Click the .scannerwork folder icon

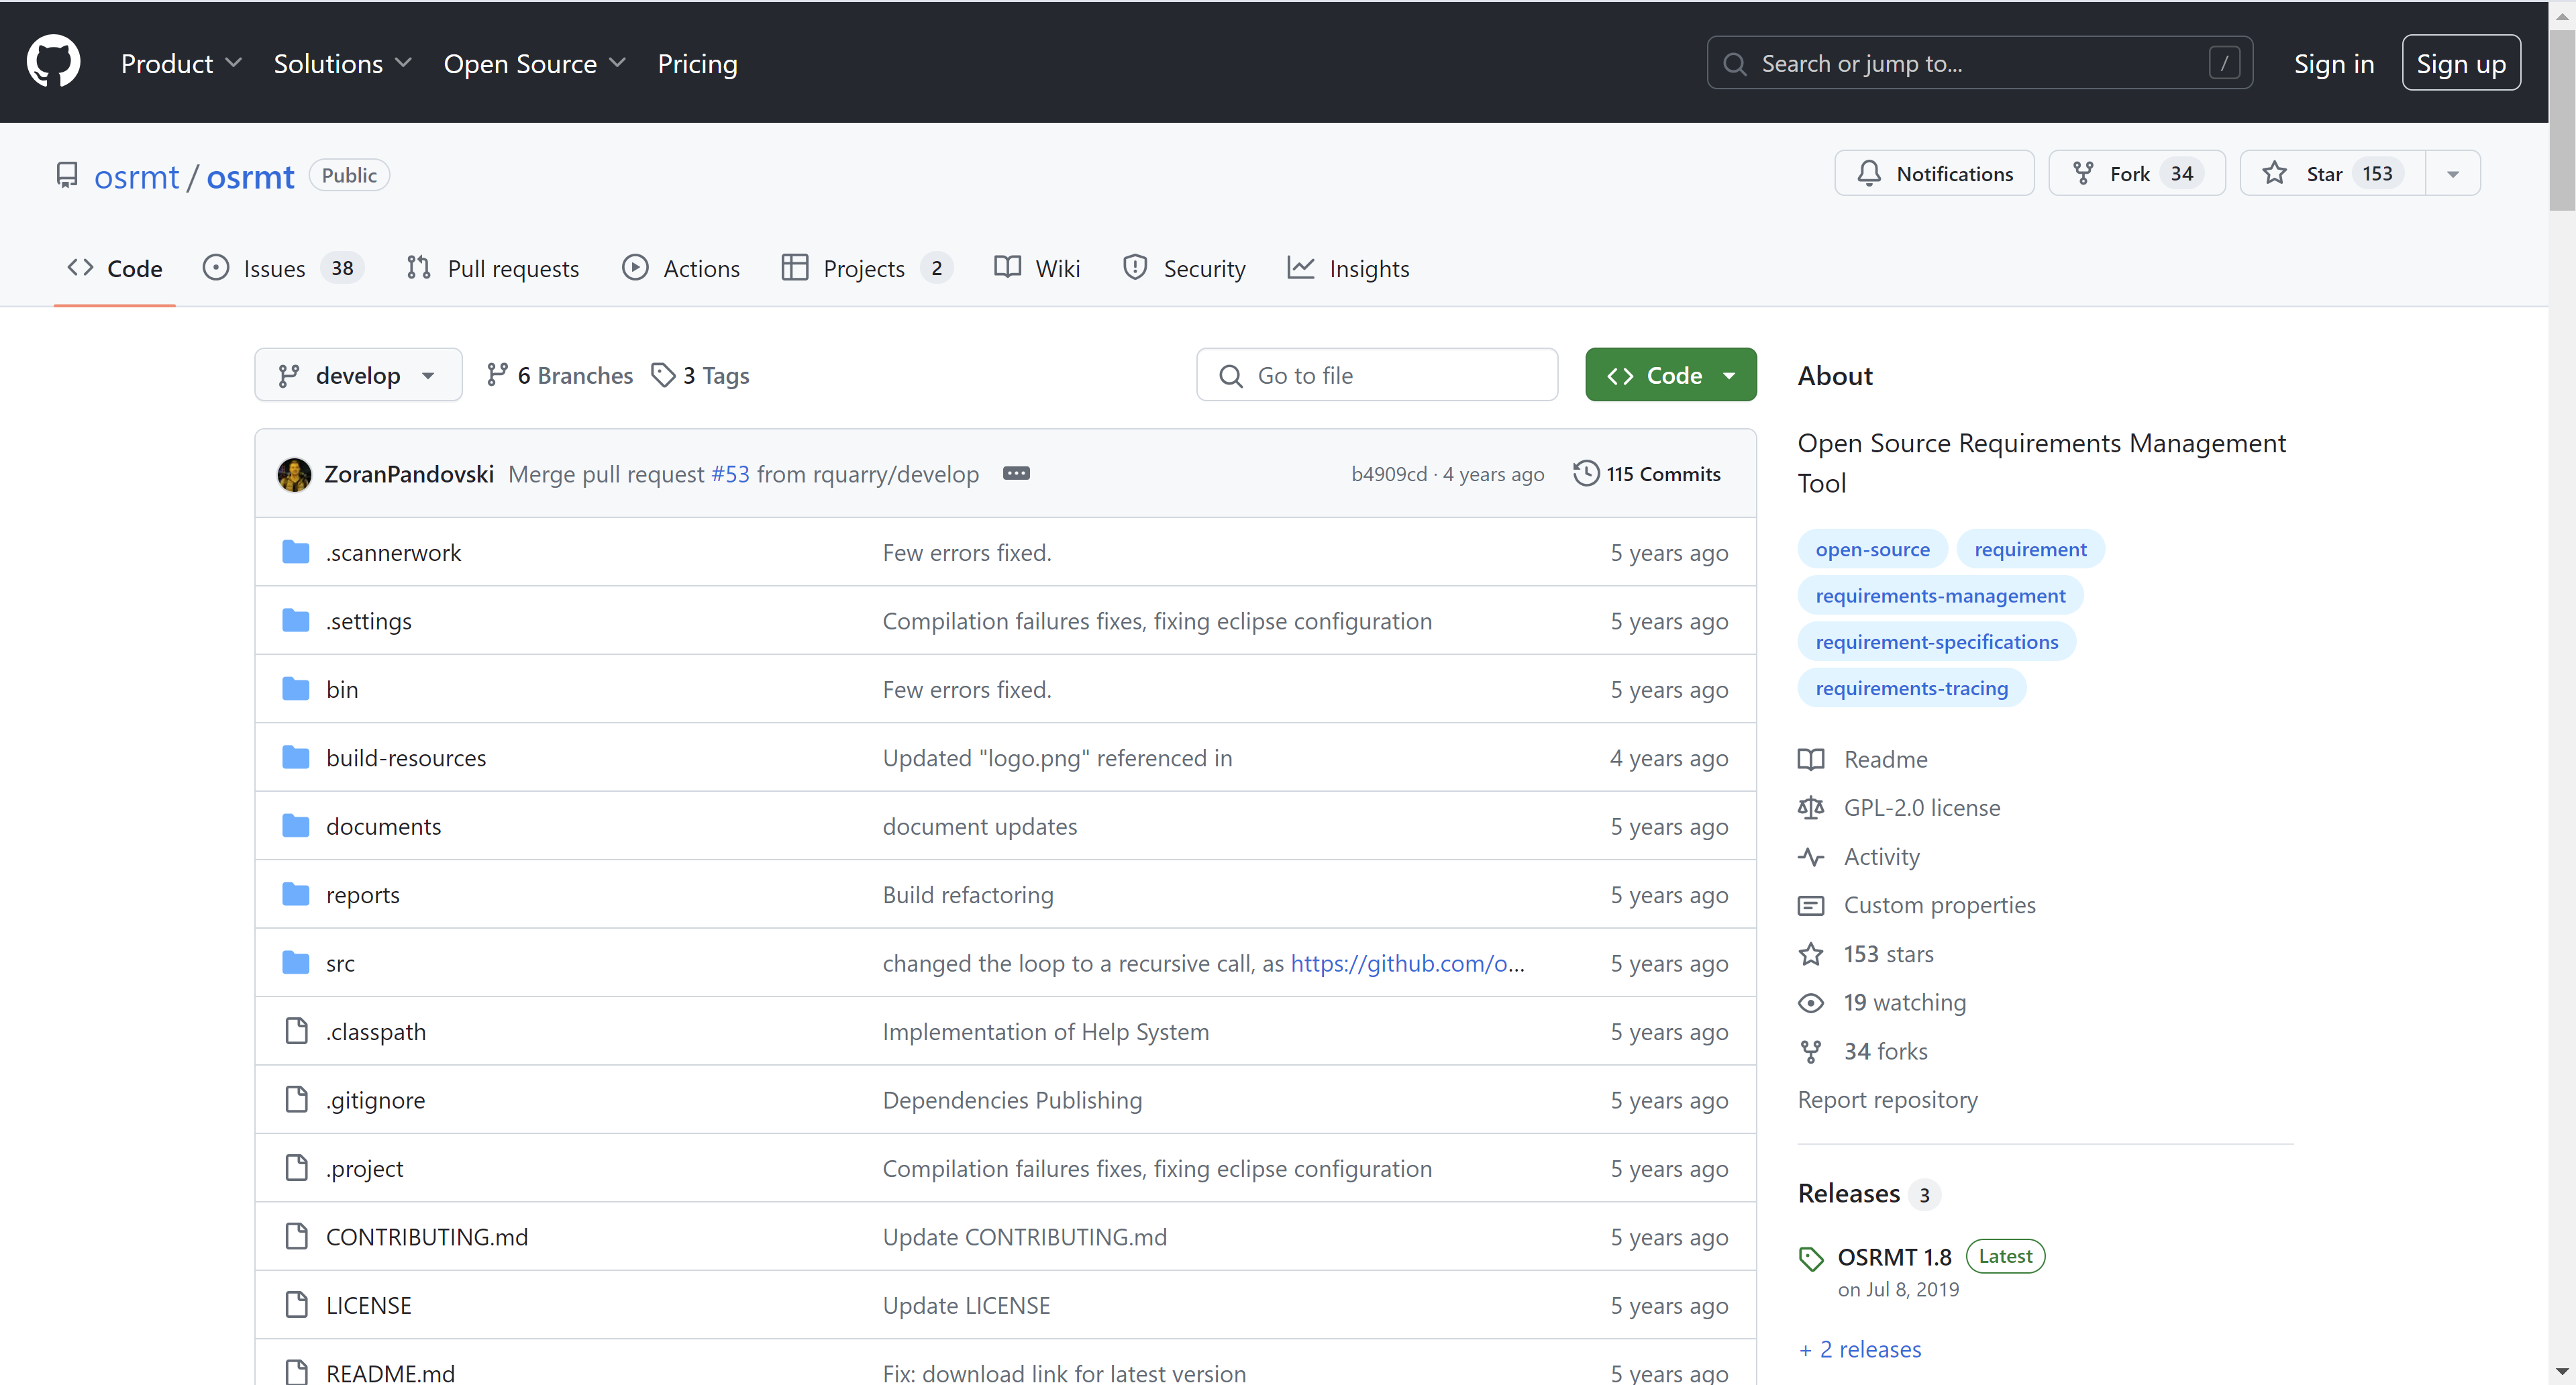coord(296,552)
